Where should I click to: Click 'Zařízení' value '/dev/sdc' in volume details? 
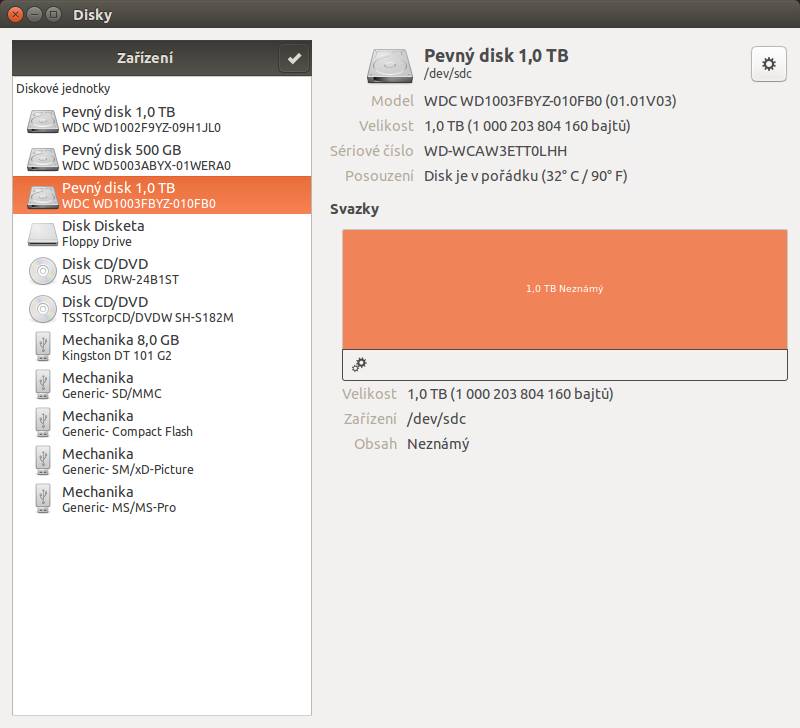click(x=436, y=419)
